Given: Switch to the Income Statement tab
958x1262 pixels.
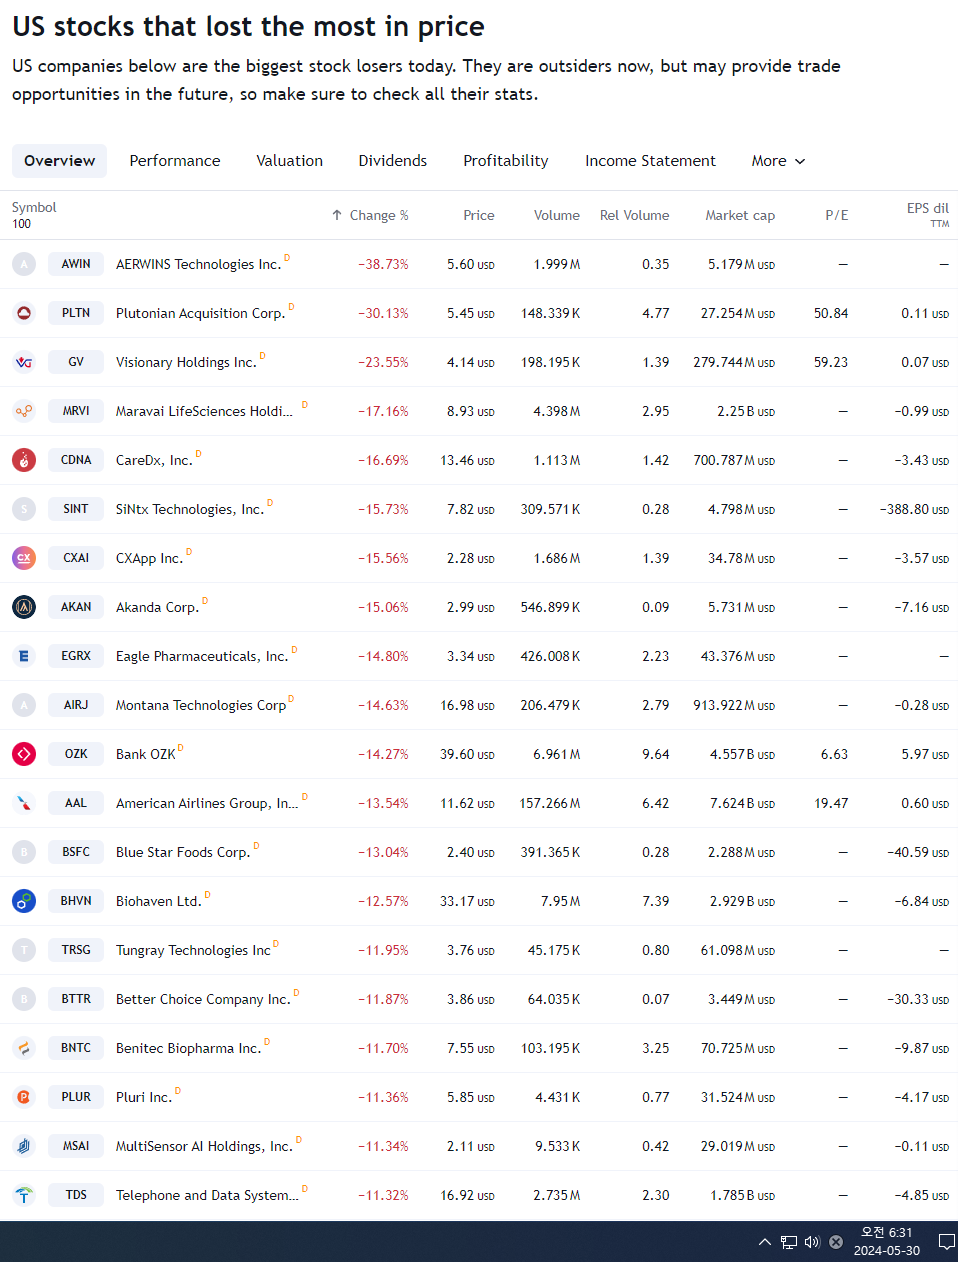Looking at the screenshot, I should click(651, 161).
